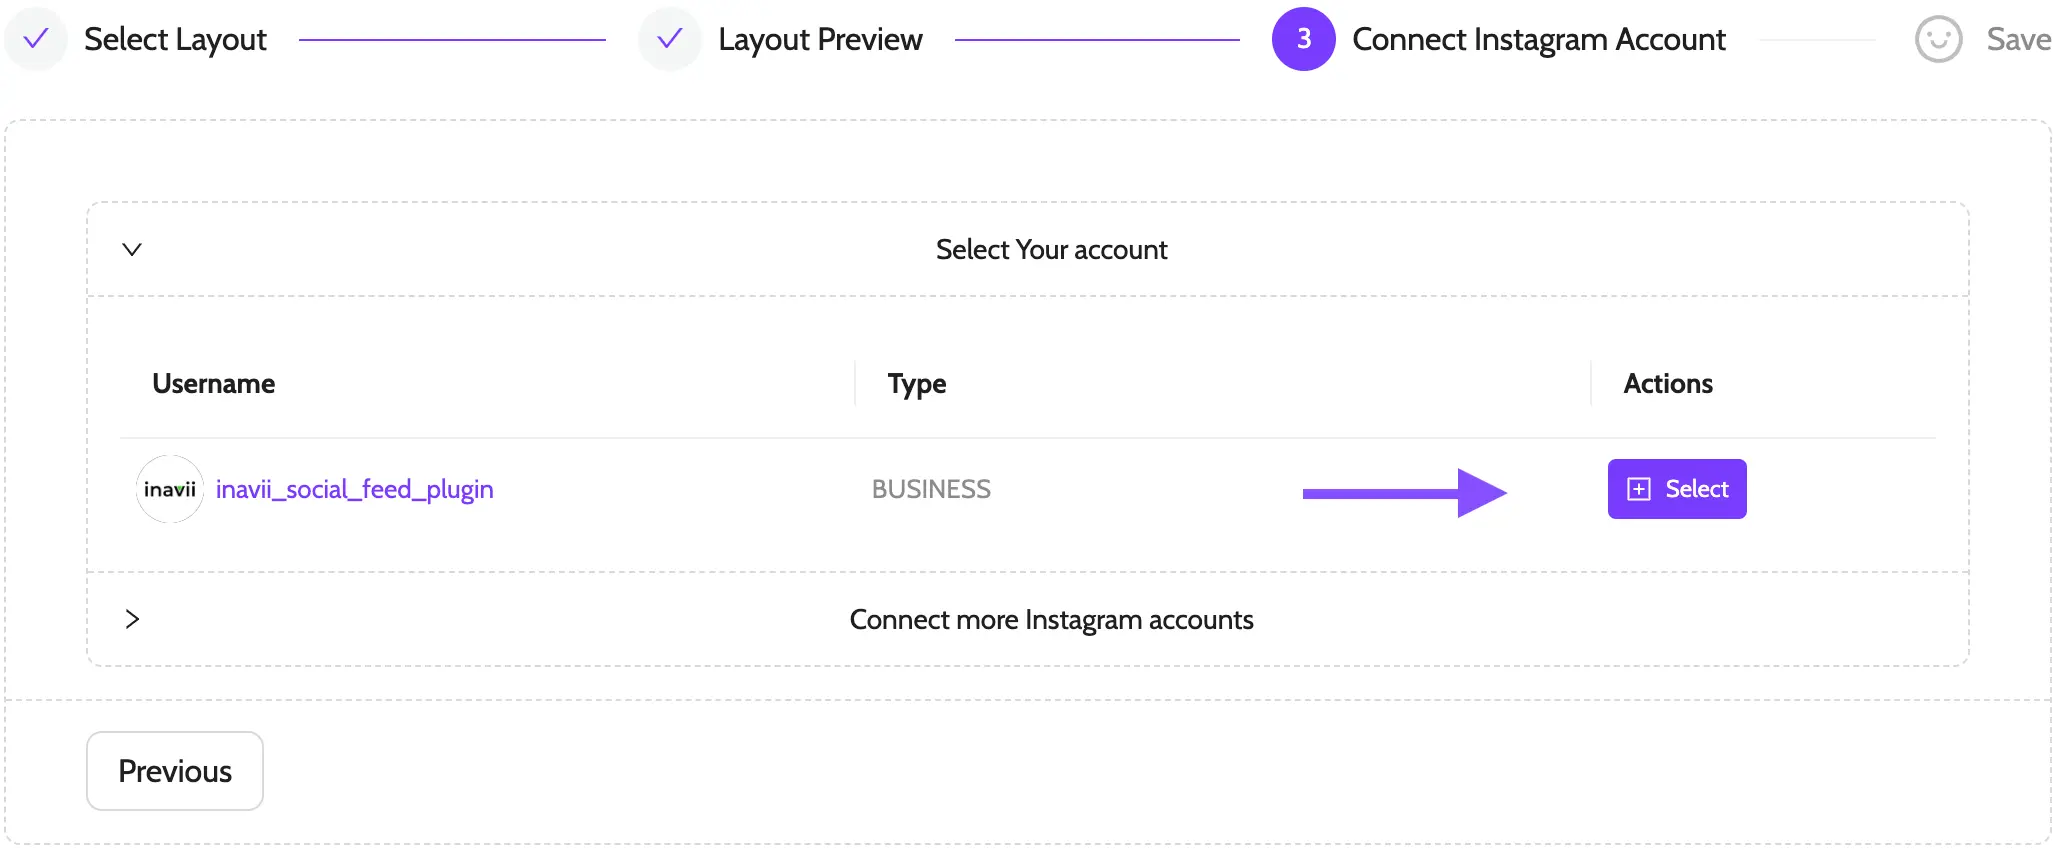This screenshot has height=850, width=2056.
Task: Go to the Select Layout step label
Action: 175,39
